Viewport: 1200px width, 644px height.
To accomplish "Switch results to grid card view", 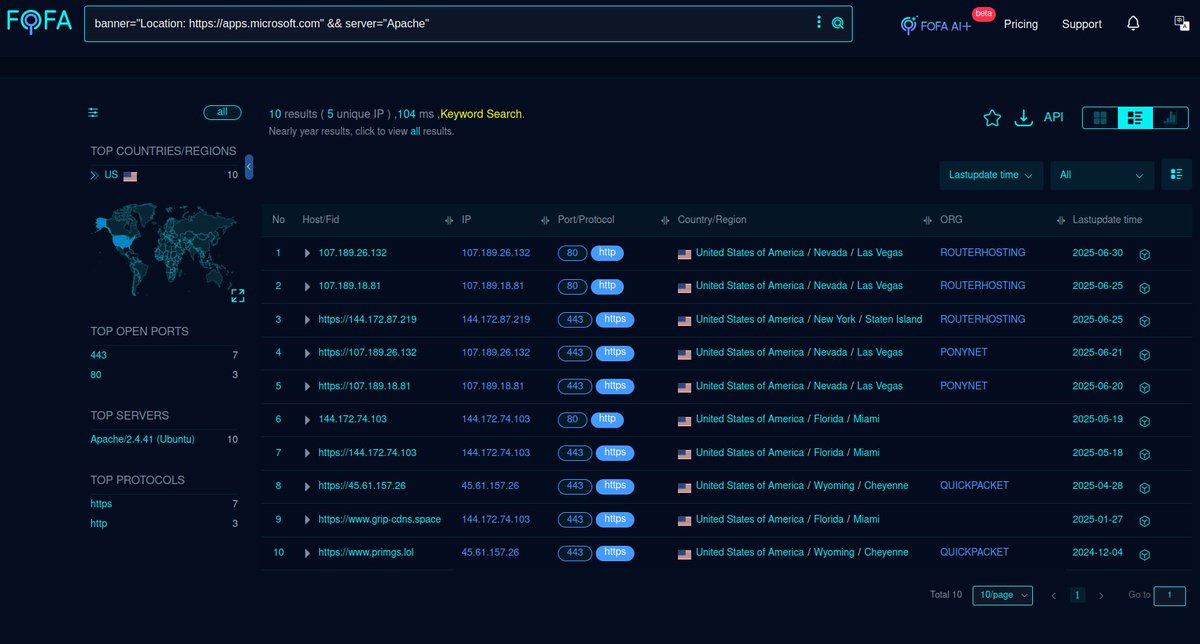I will 1099,117.
